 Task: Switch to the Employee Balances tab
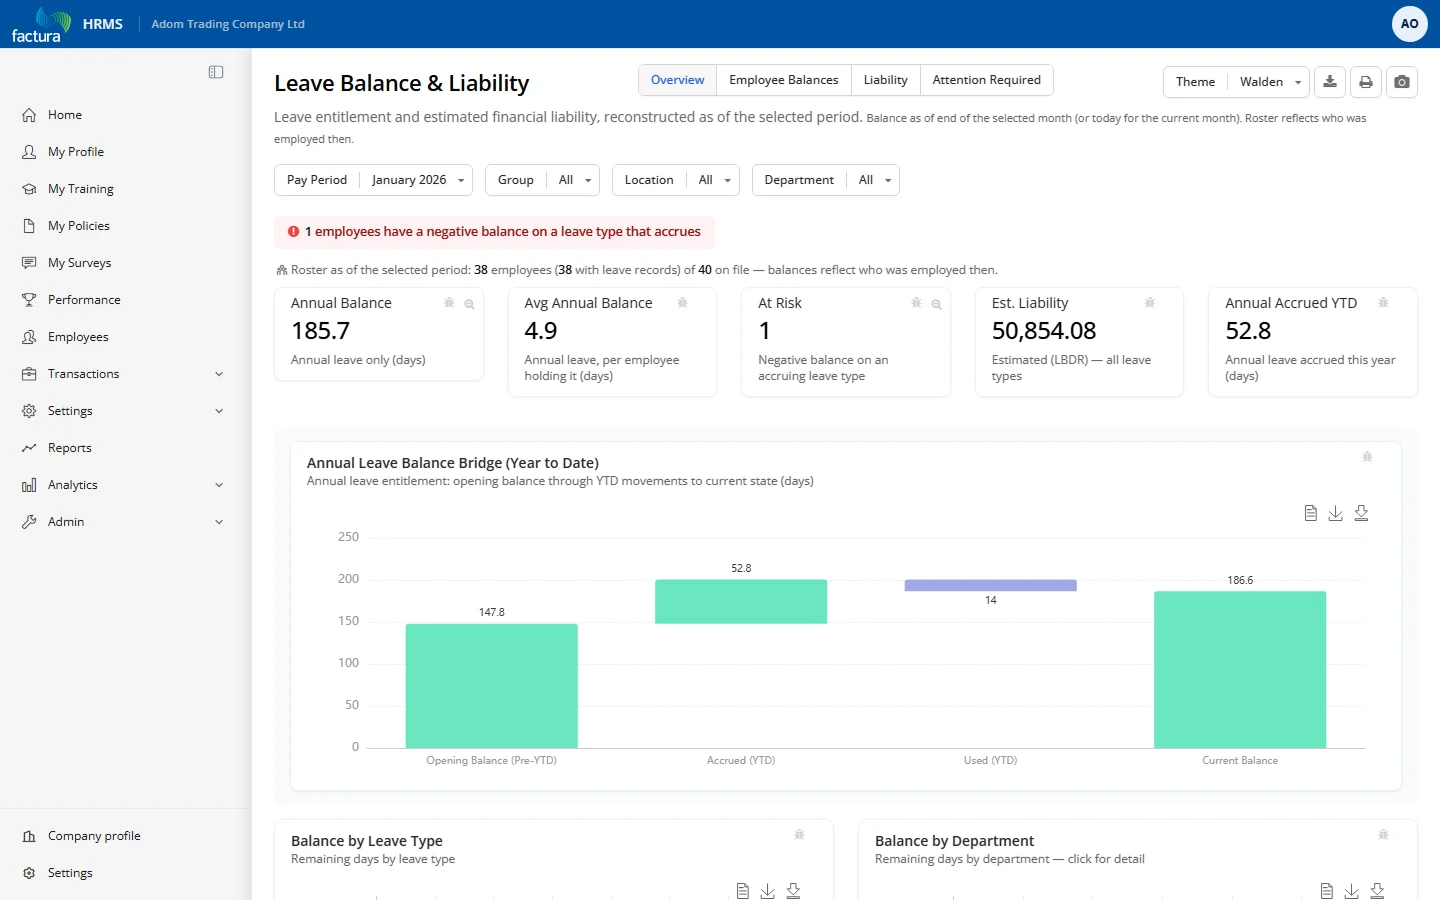coord(784,80)
